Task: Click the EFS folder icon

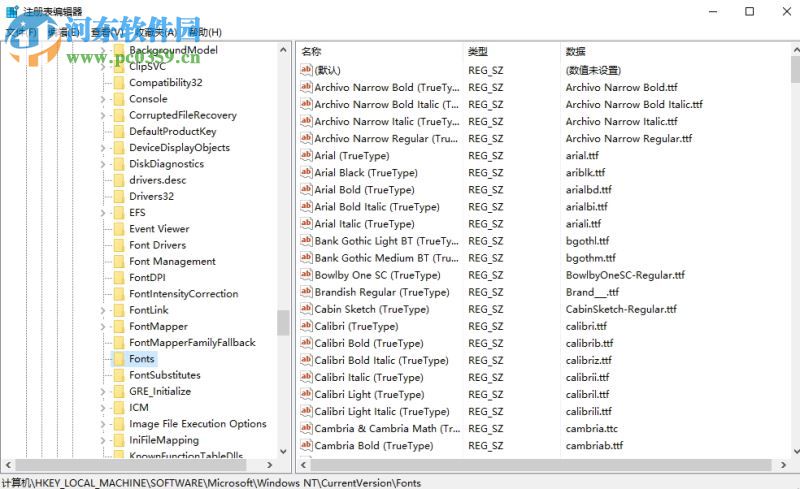Action: (118, 212)
